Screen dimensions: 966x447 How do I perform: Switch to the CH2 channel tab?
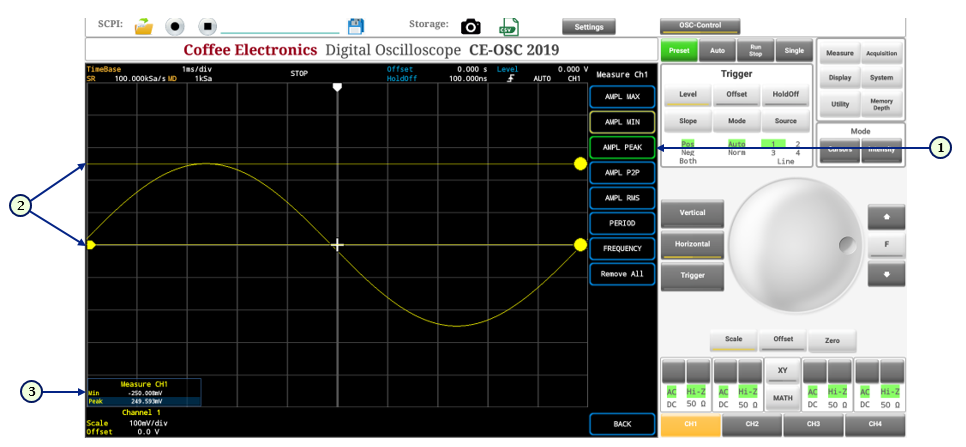752,425
